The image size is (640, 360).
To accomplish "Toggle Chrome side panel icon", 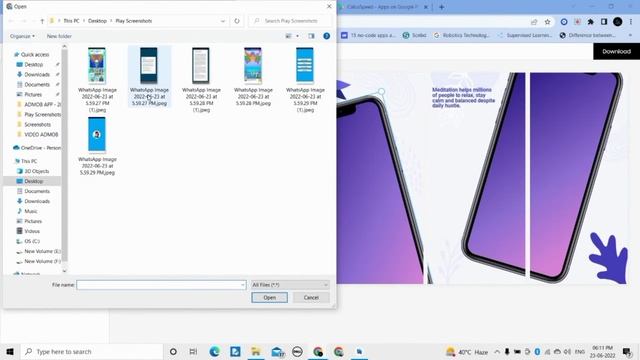I will point(604,22).
